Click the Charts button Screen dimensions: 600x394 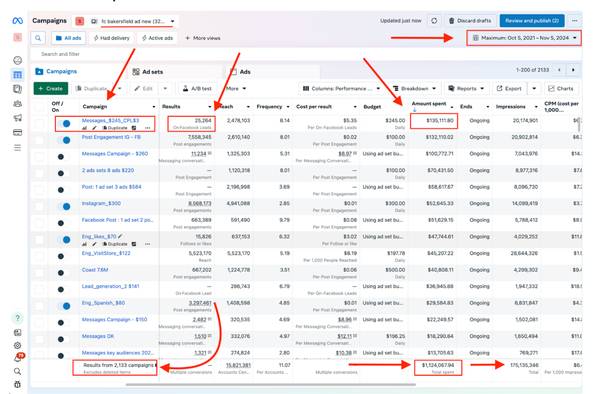561,89
